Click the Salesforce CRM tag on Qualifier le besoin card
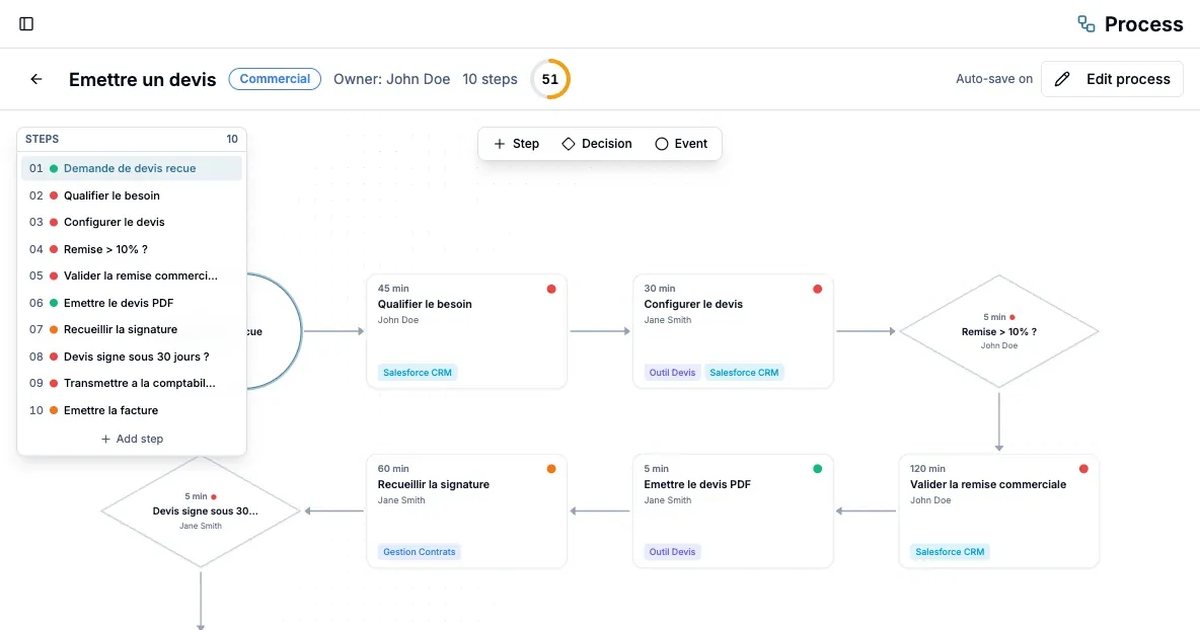The height and width of the screenshot is (630, 1200). tap(417, 373)
